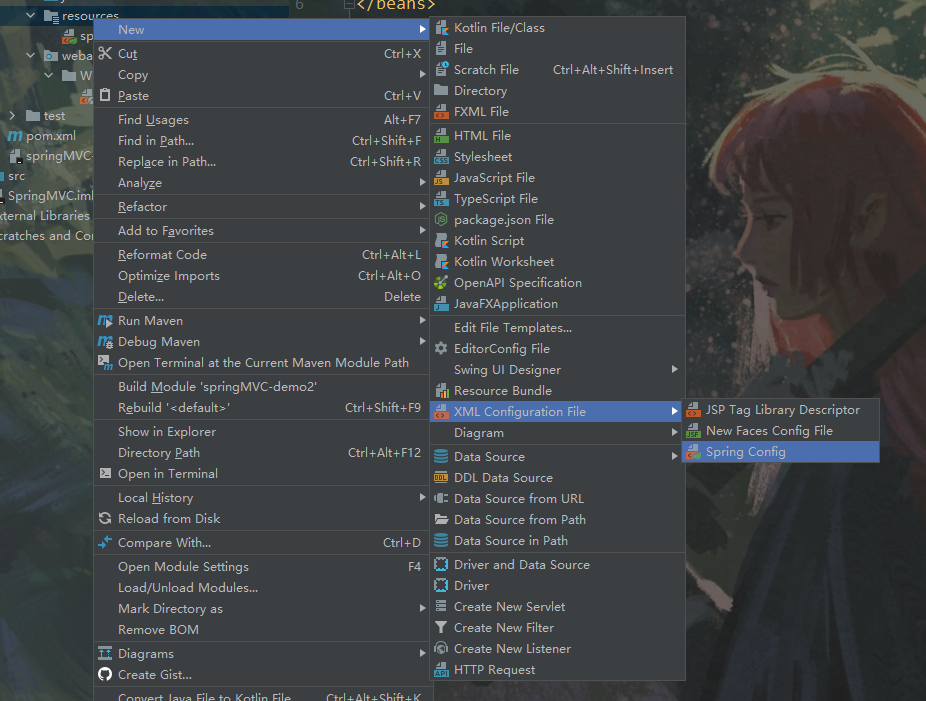Click the Data Source from URL icon
Image resolution: width=926 pixels, height=701 pixels.
coord(441,498)
